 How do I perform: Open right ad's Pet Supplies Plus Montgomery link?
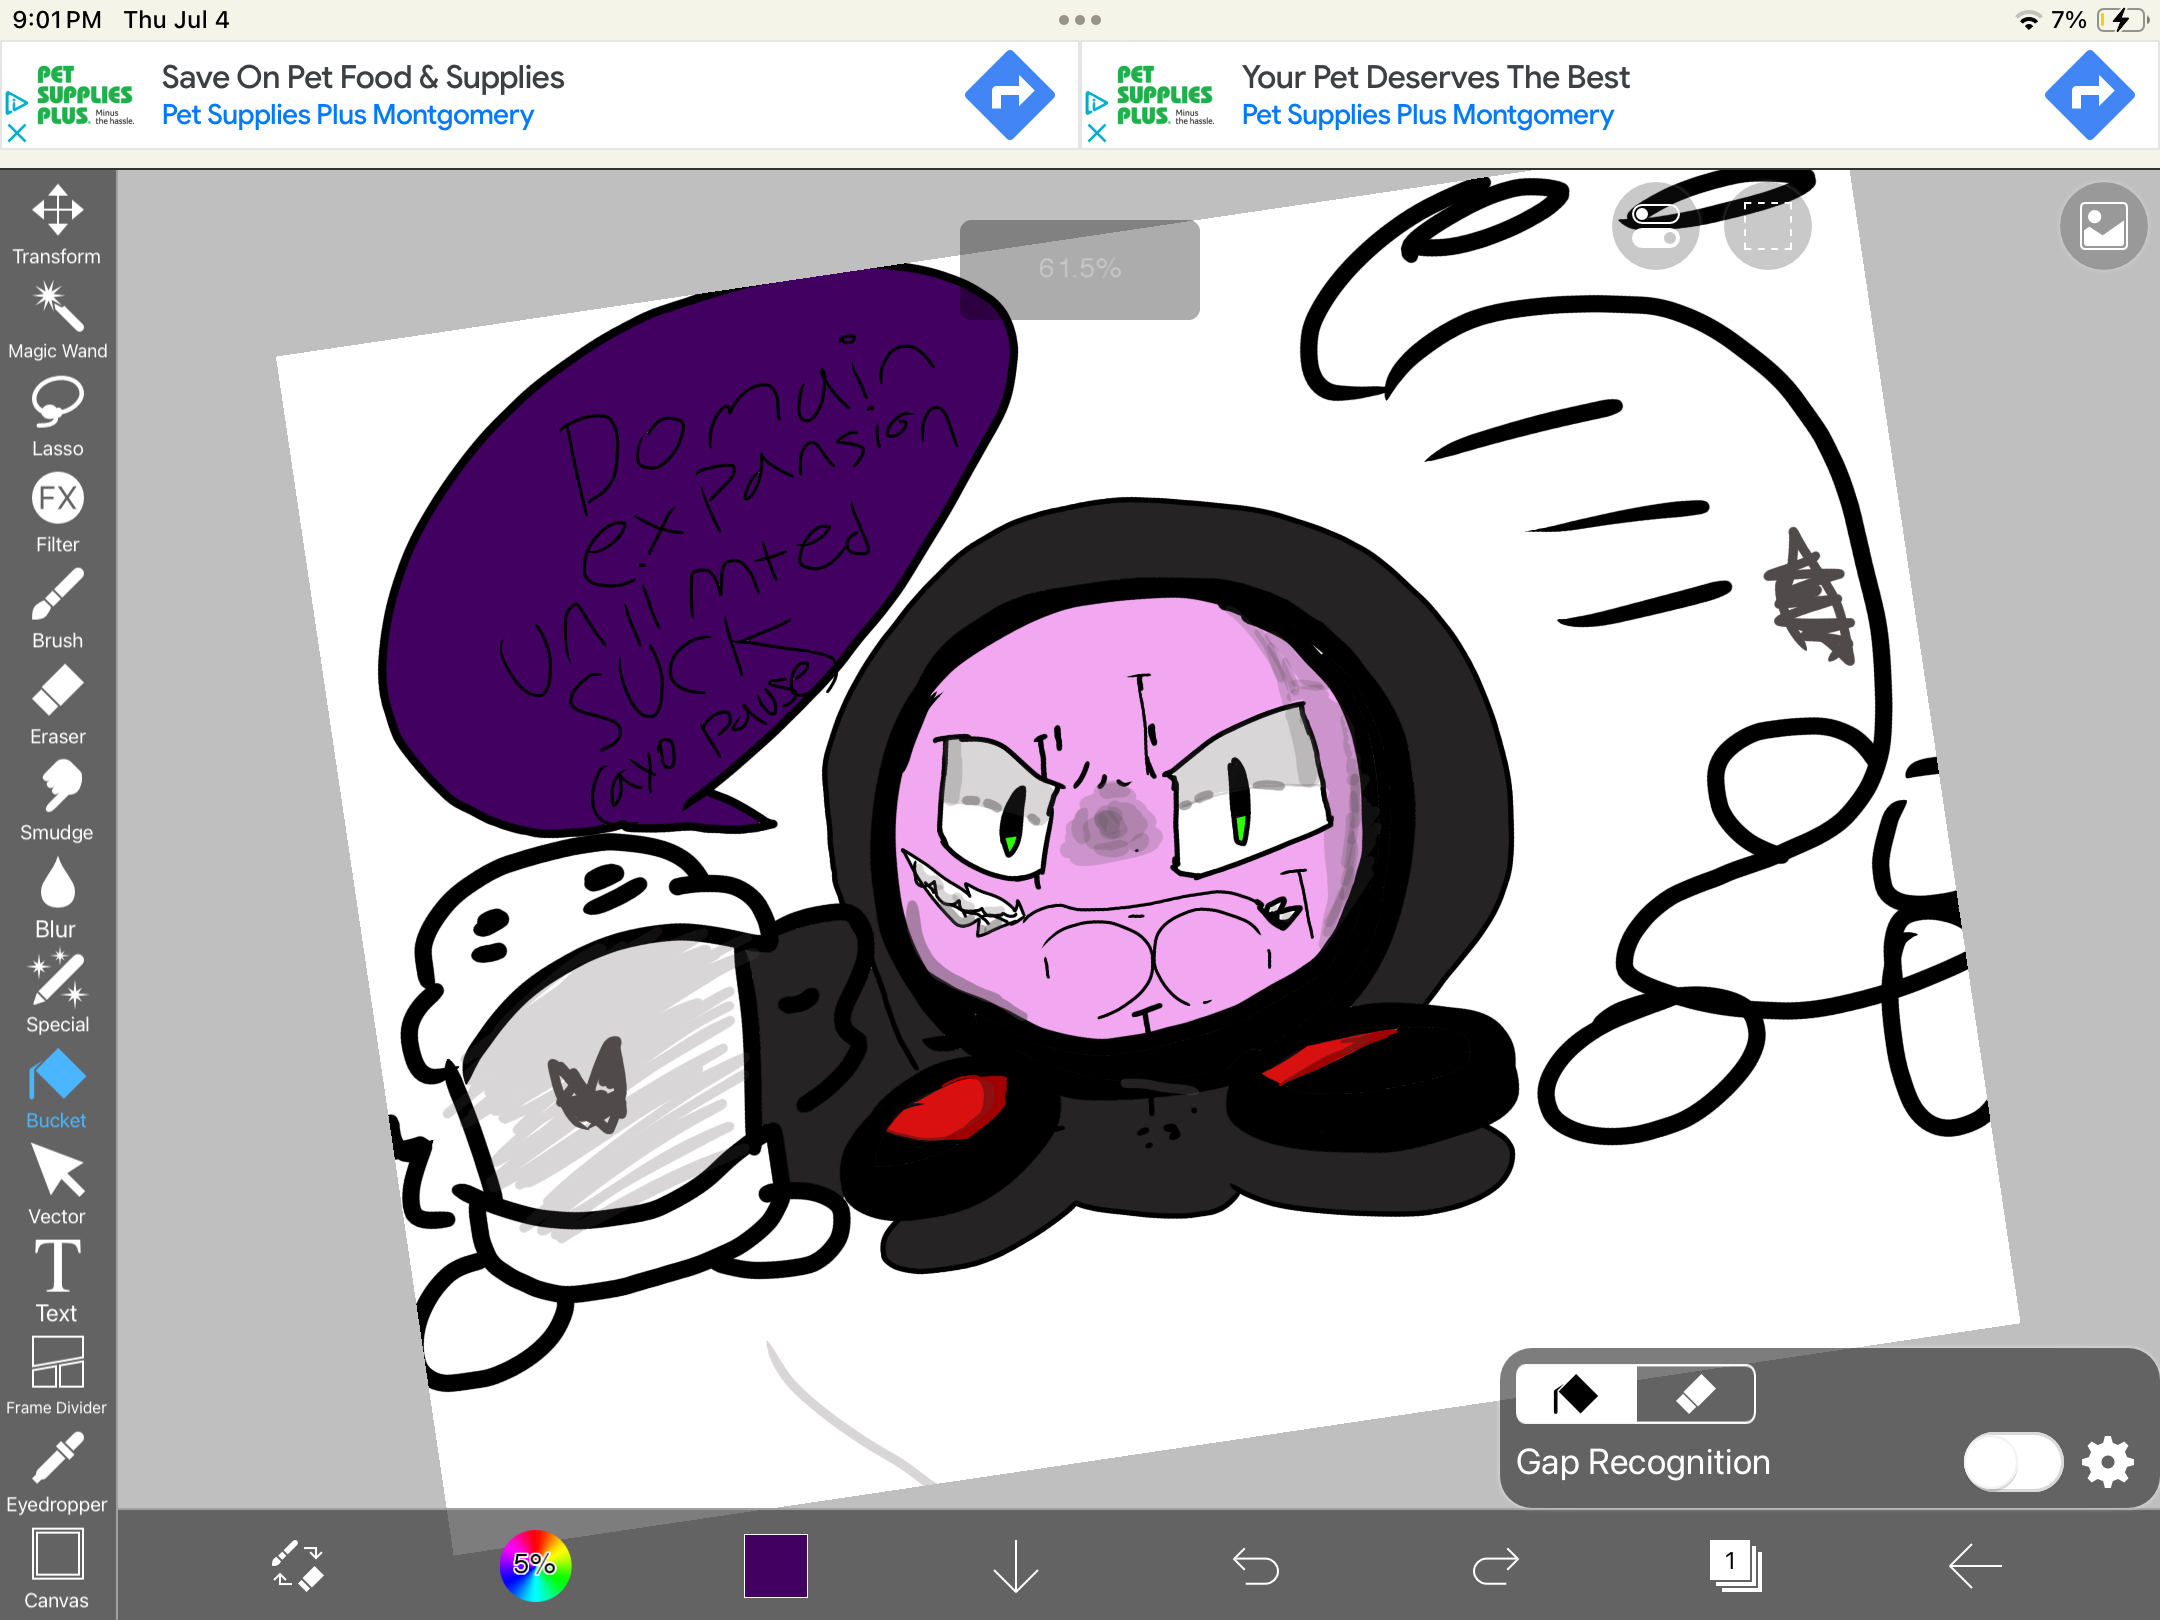tap(1428, 115)
